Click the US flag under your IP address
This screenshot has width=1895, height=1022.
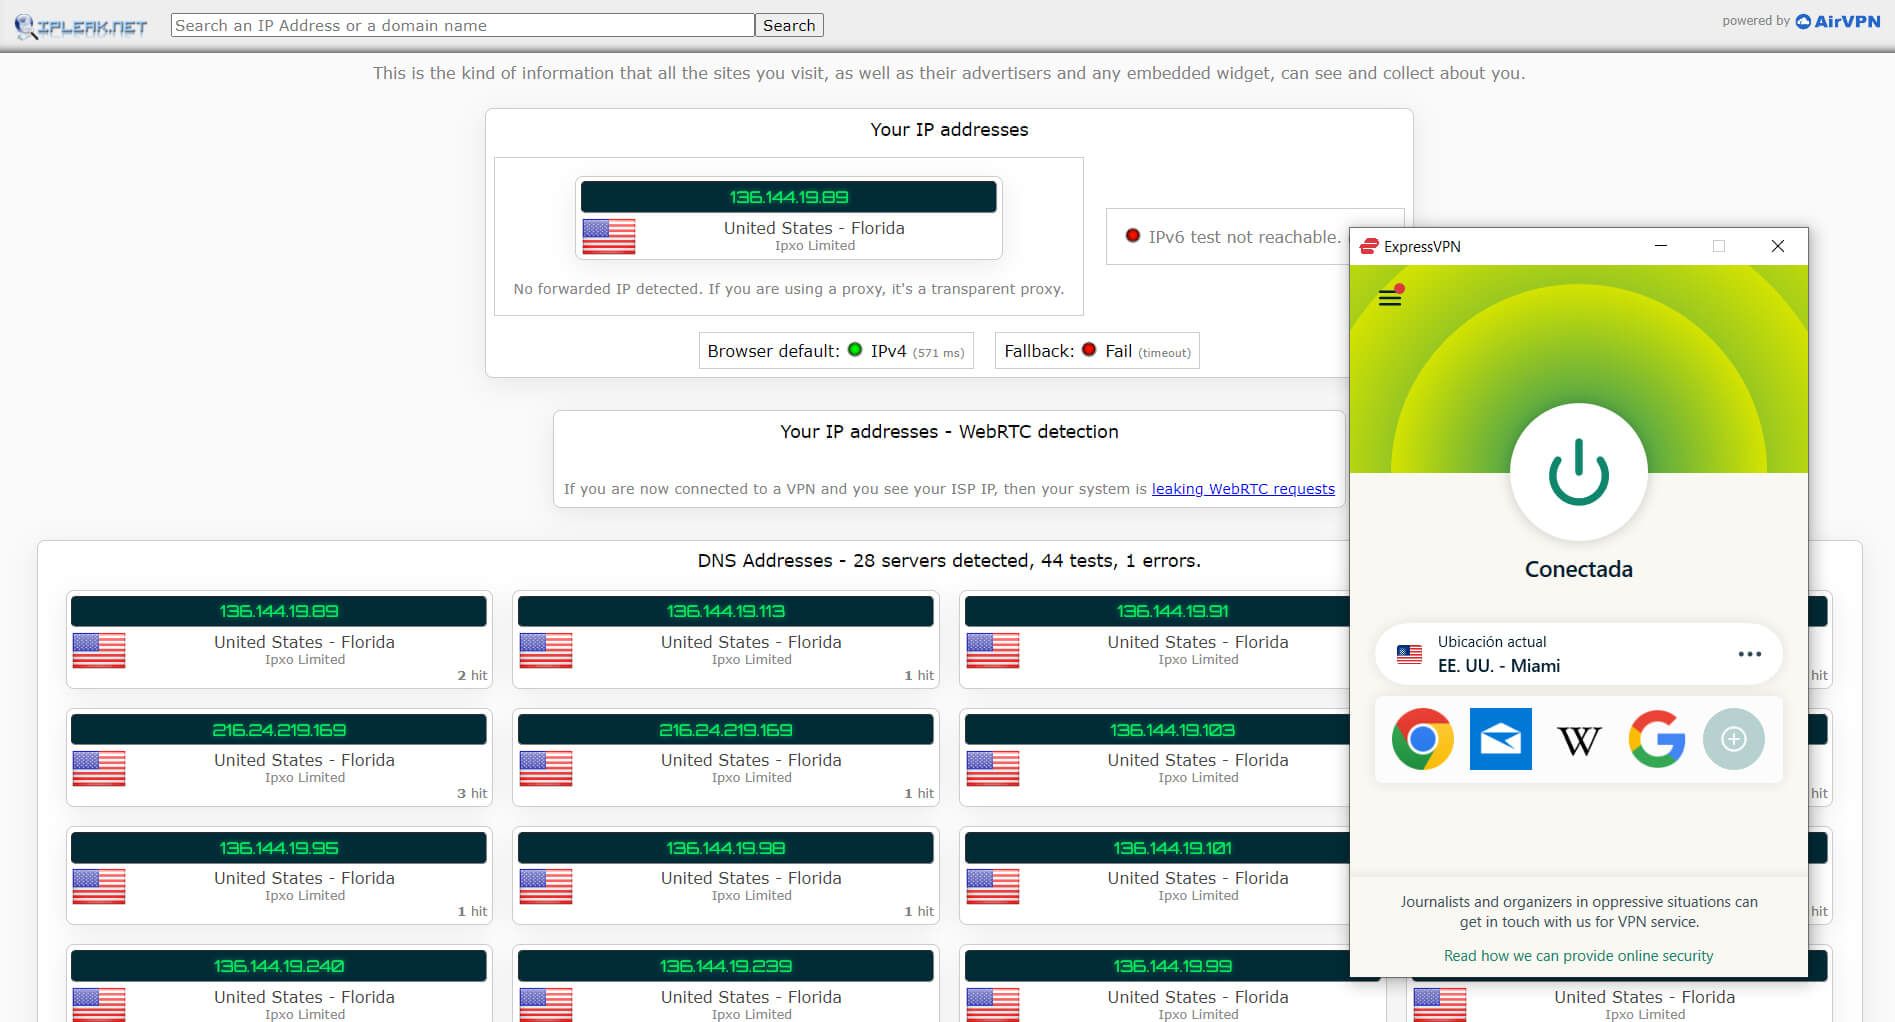609,237
